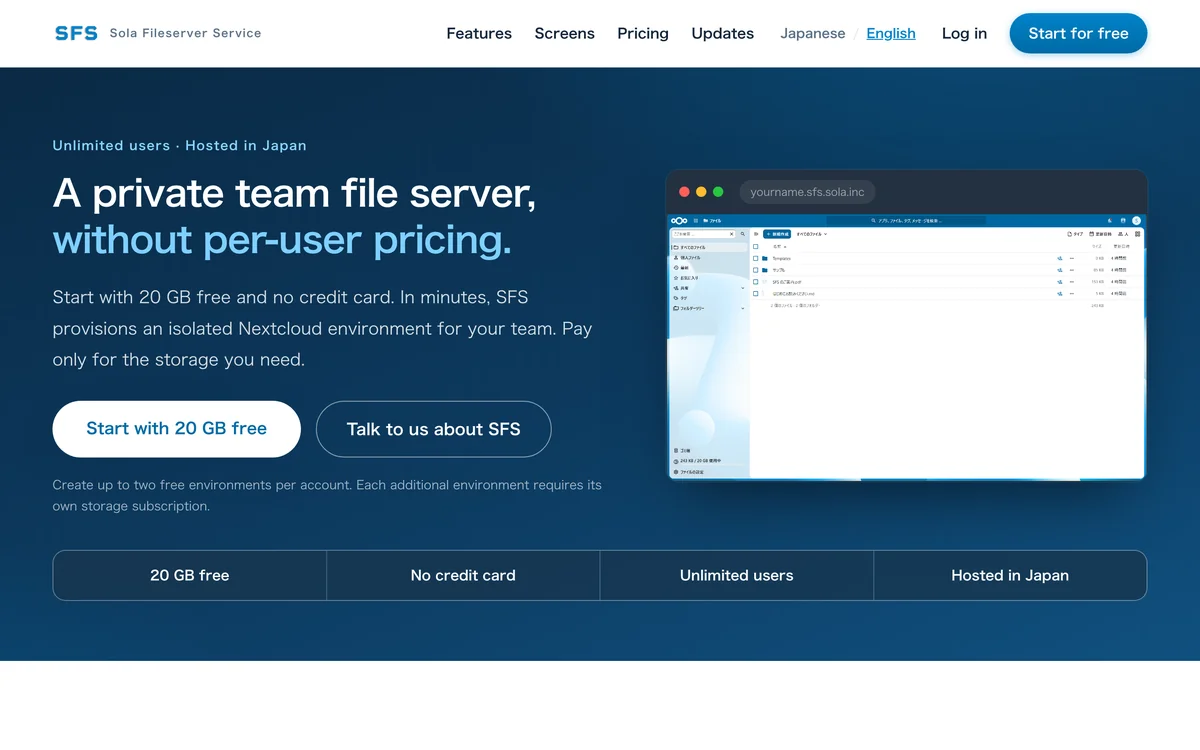The height and width of the screenshot is (750, 1200).
Task: Go to the Screens section
Action: pyautogui.click(x=564, y=33)
